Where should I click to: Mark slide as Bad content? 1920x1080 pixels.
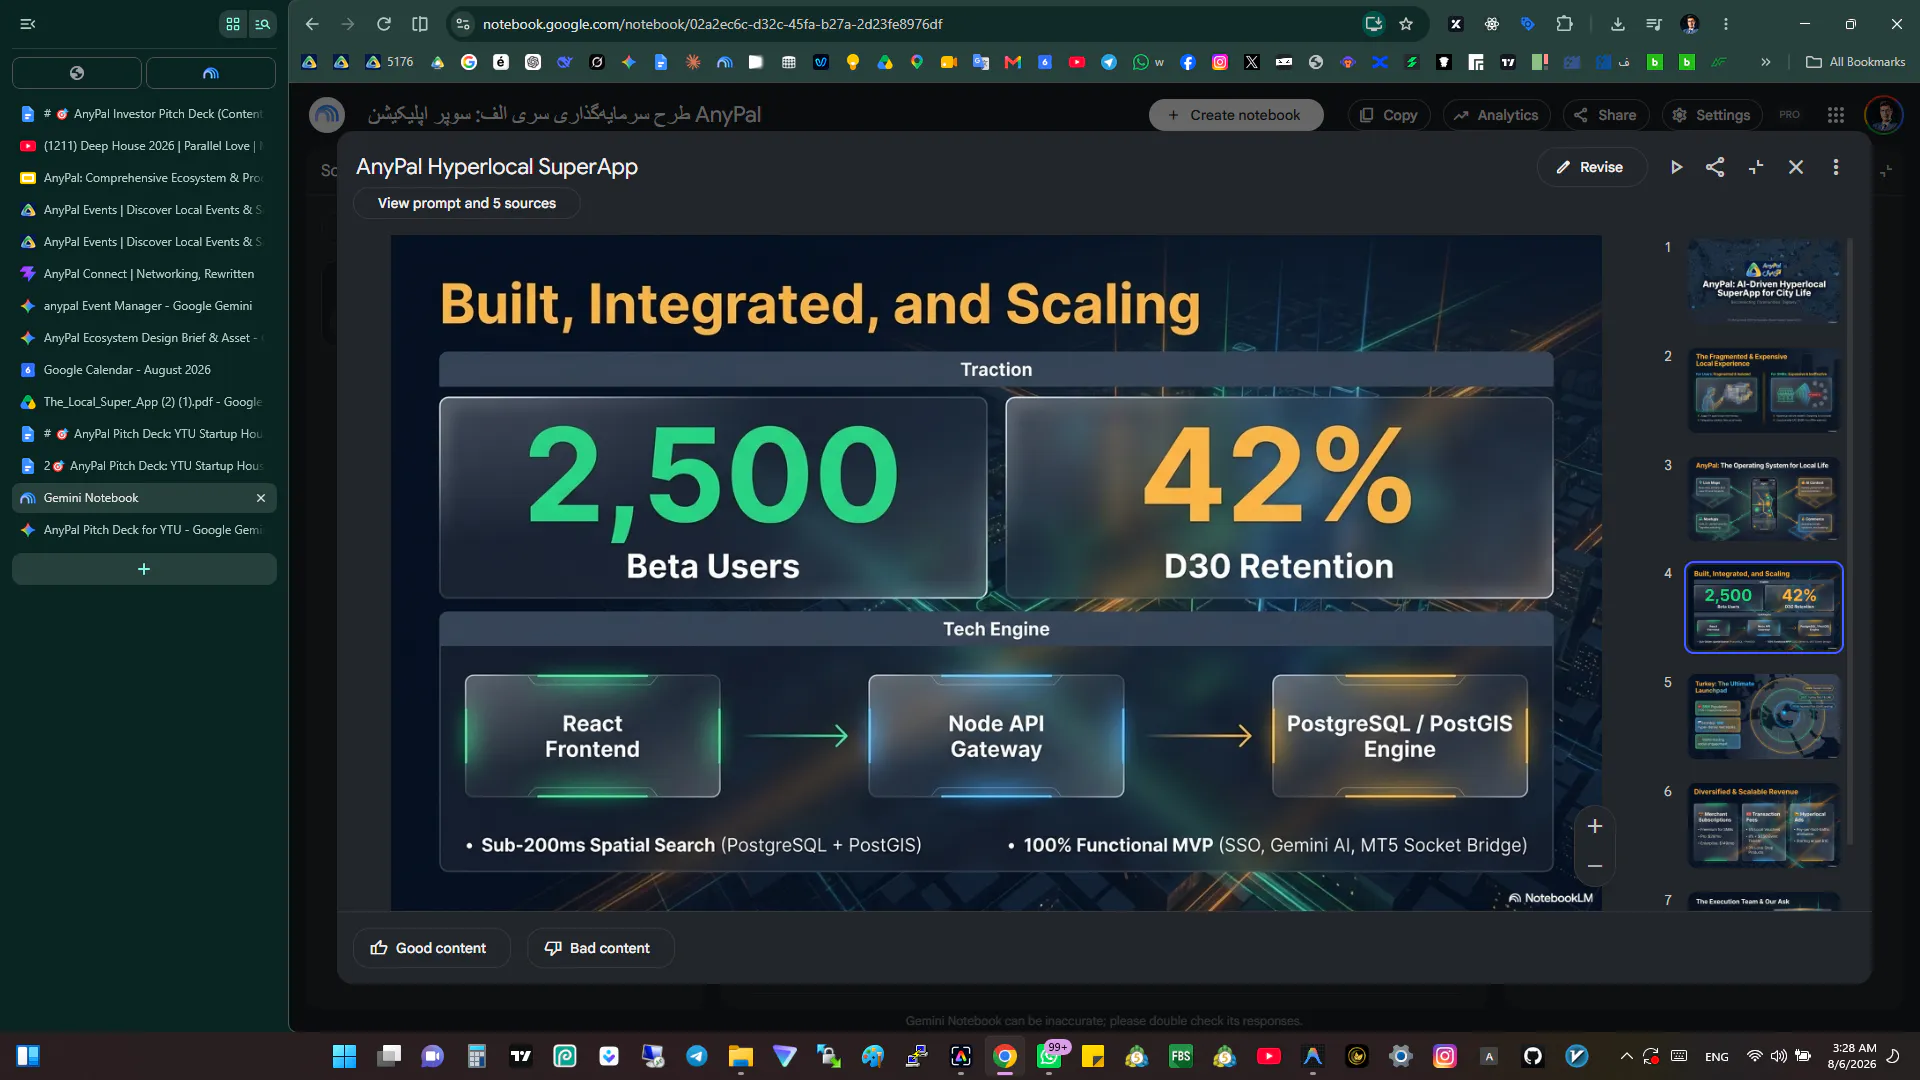600,948
